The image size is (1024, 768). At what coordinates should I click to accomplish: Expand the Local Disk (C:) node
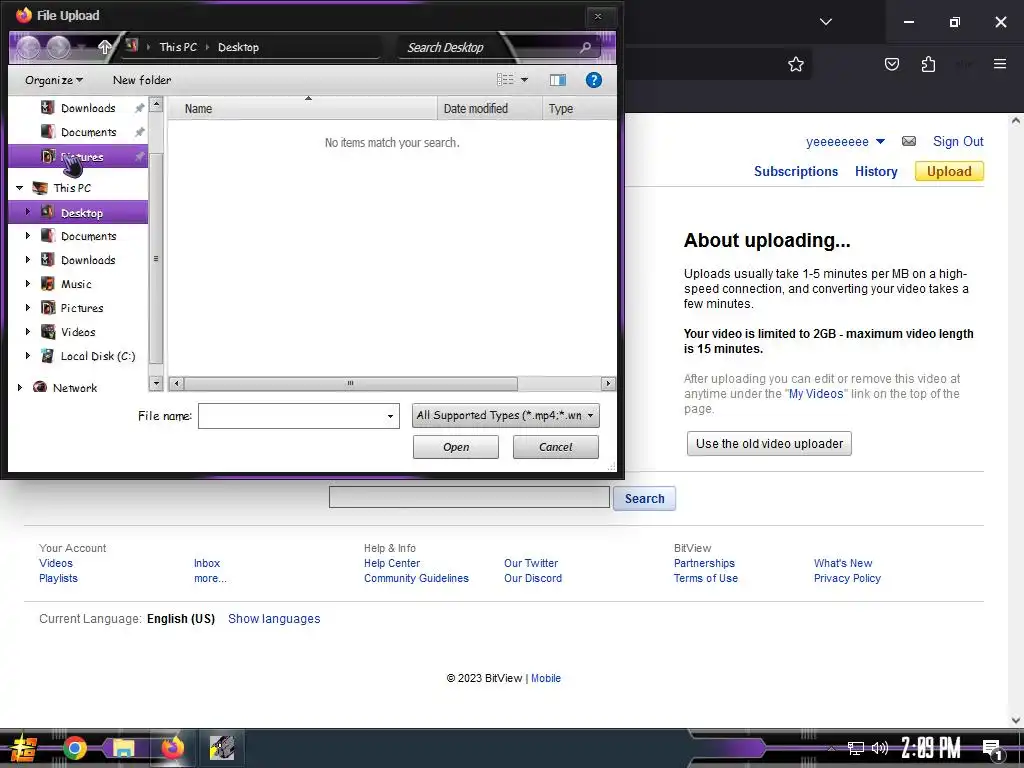tap(27, 356)
